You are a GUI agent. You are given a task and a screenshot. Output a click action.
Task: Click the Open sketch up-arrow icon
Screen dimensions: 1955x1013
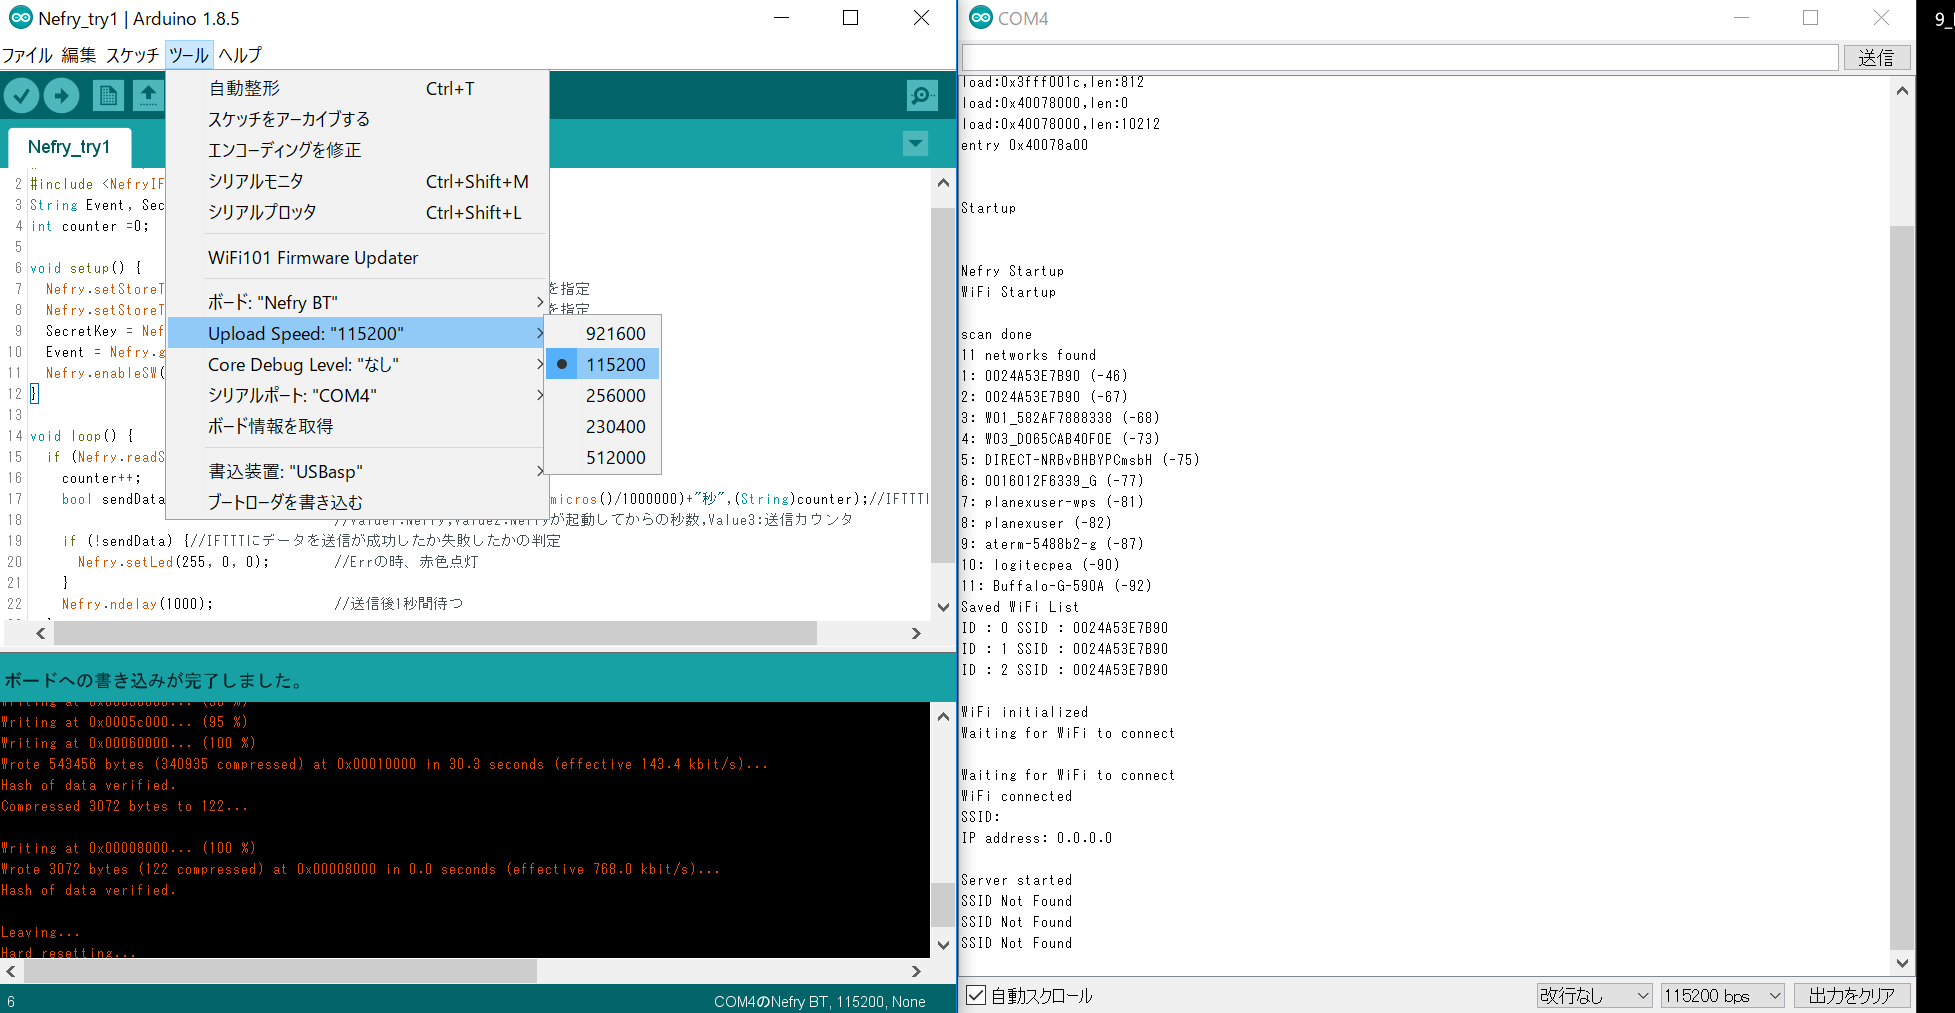(148, 96)
